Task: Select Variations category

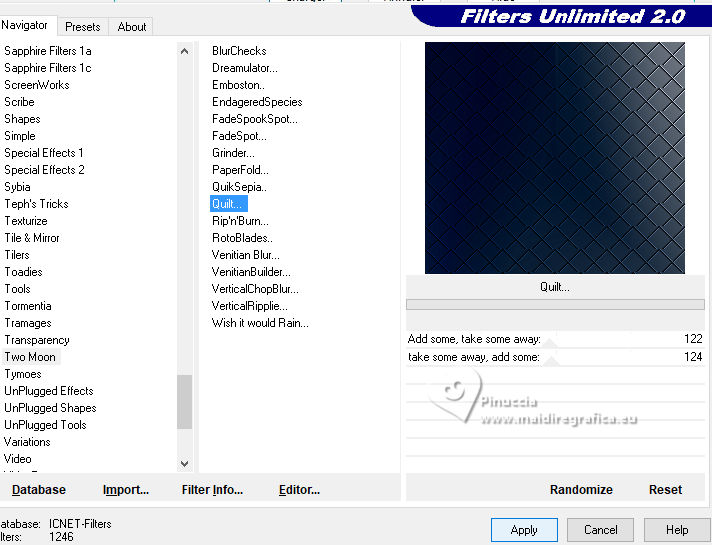Action: [x=27, y=442]
